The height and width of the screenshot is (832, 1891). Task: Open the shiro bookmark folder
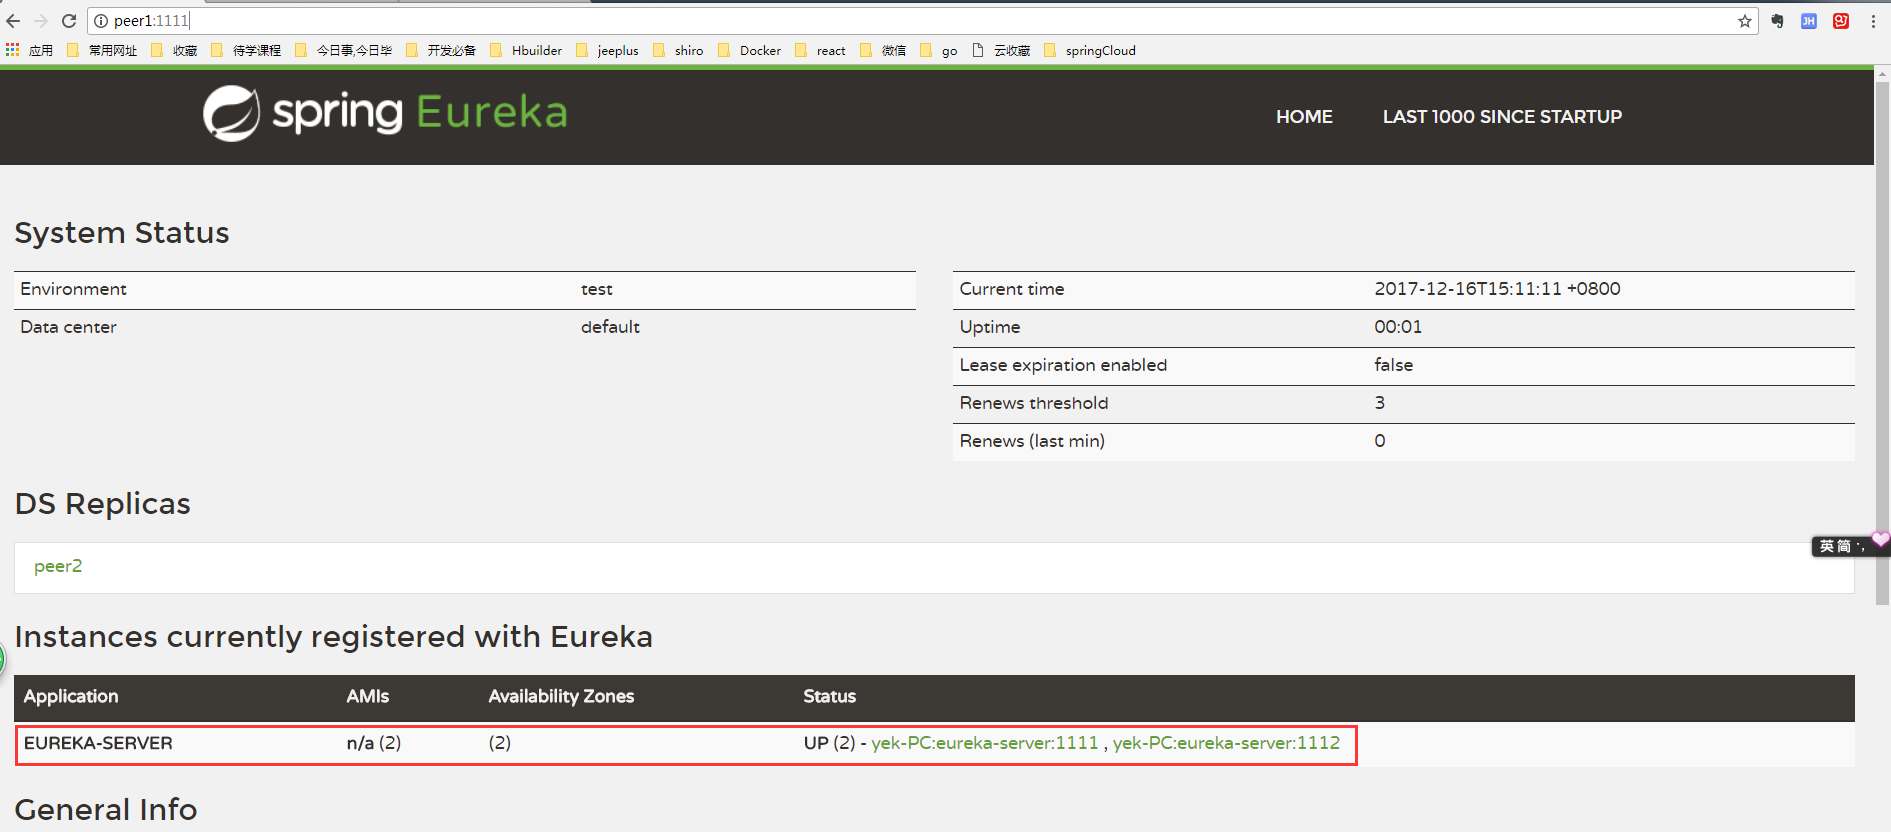pos(678,50)
